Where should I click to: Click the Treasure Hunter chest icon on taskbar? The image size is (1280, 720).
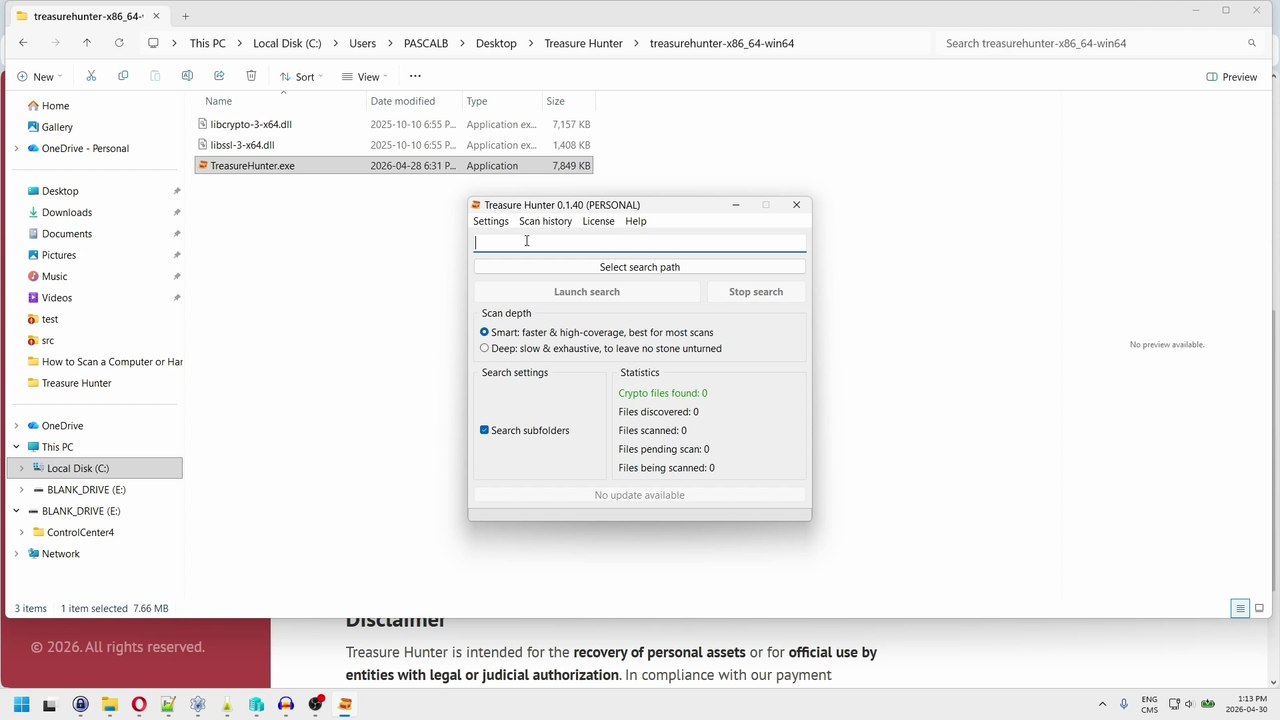click(345, 704)
